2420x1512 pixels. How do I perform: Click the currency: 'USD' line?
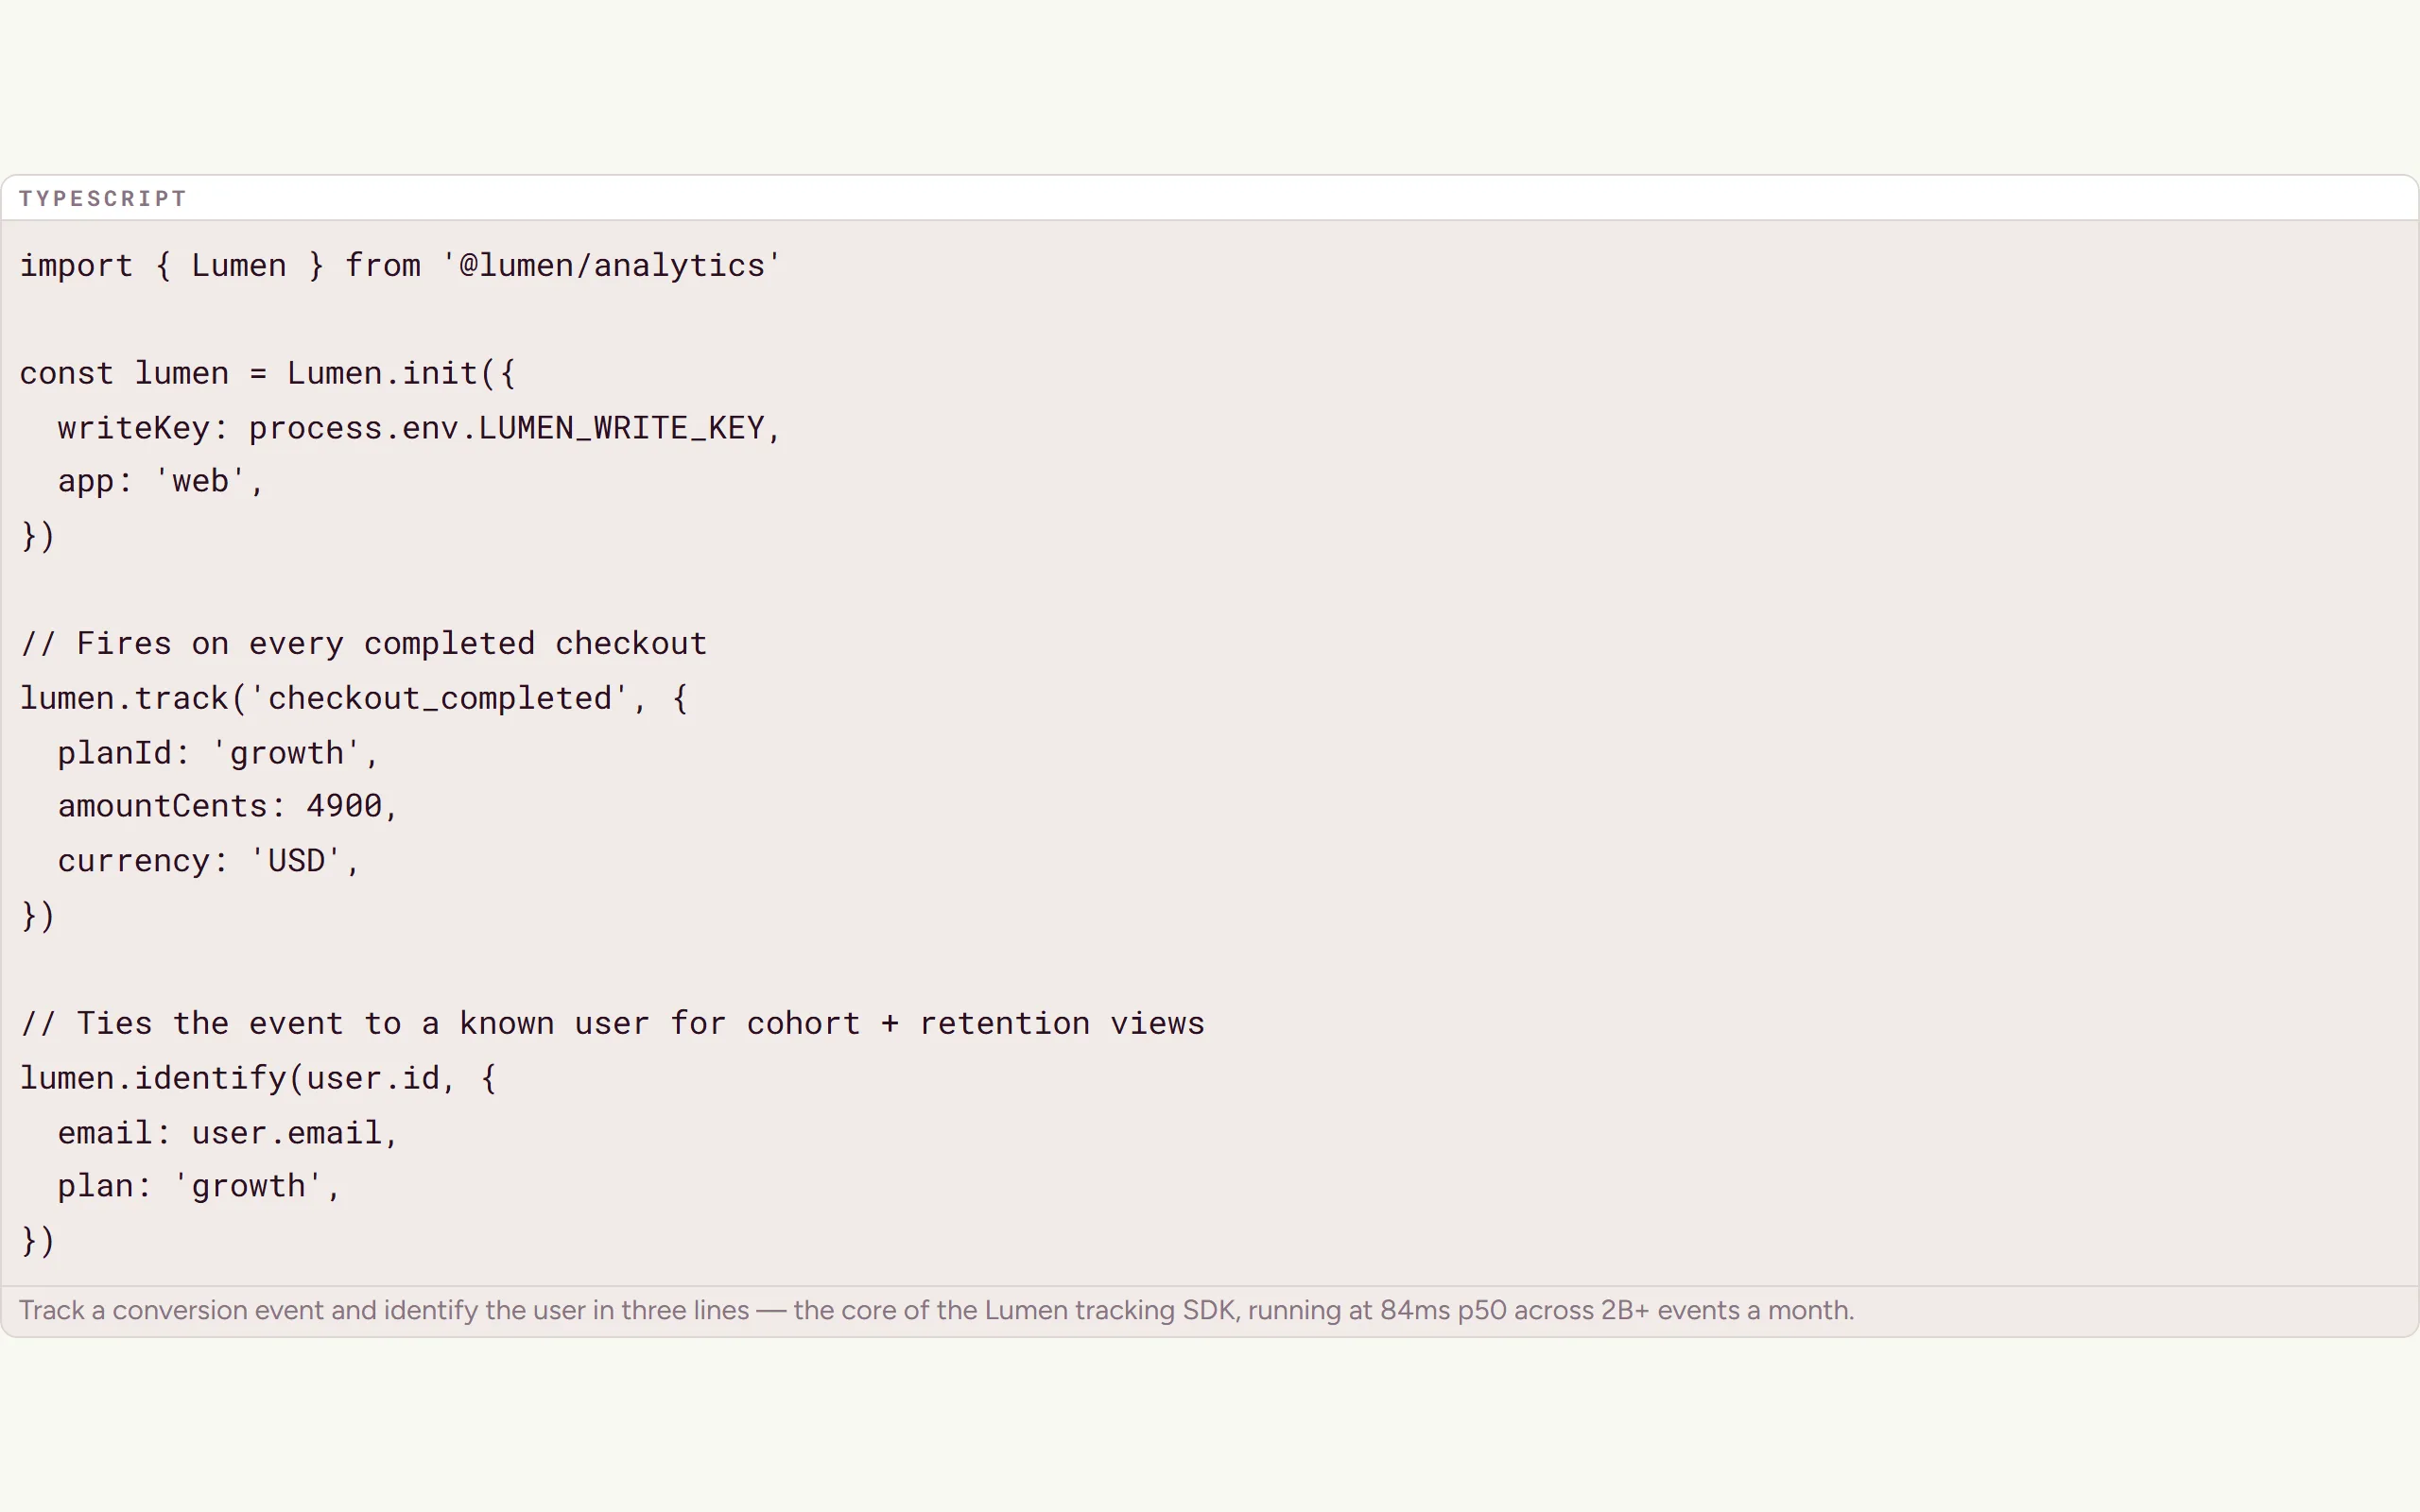208,861
